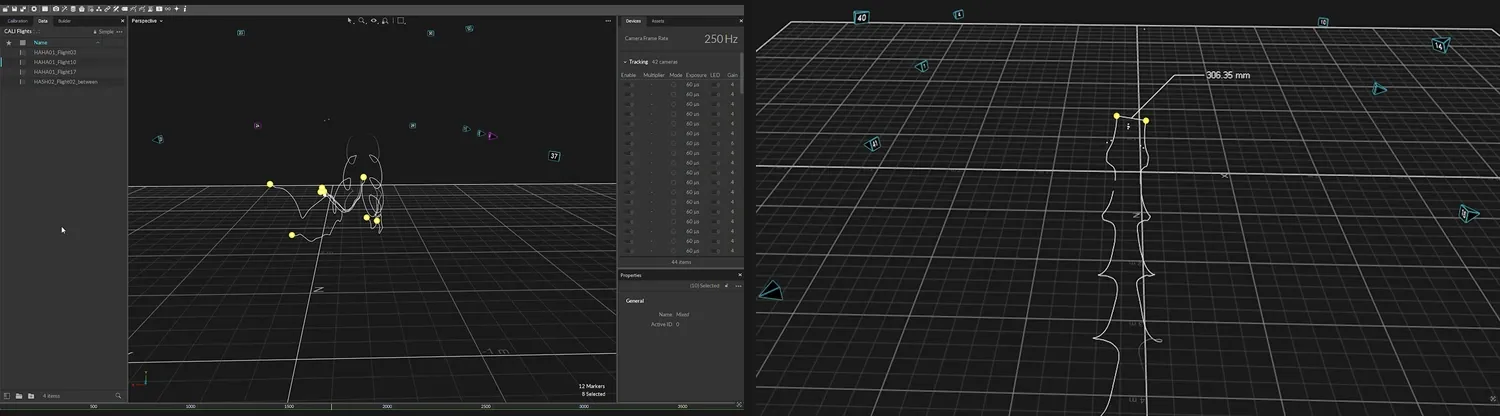Click the Name field showing Mixed in Properties
The height and width of the screenshot is (416, 1500).
682,314
